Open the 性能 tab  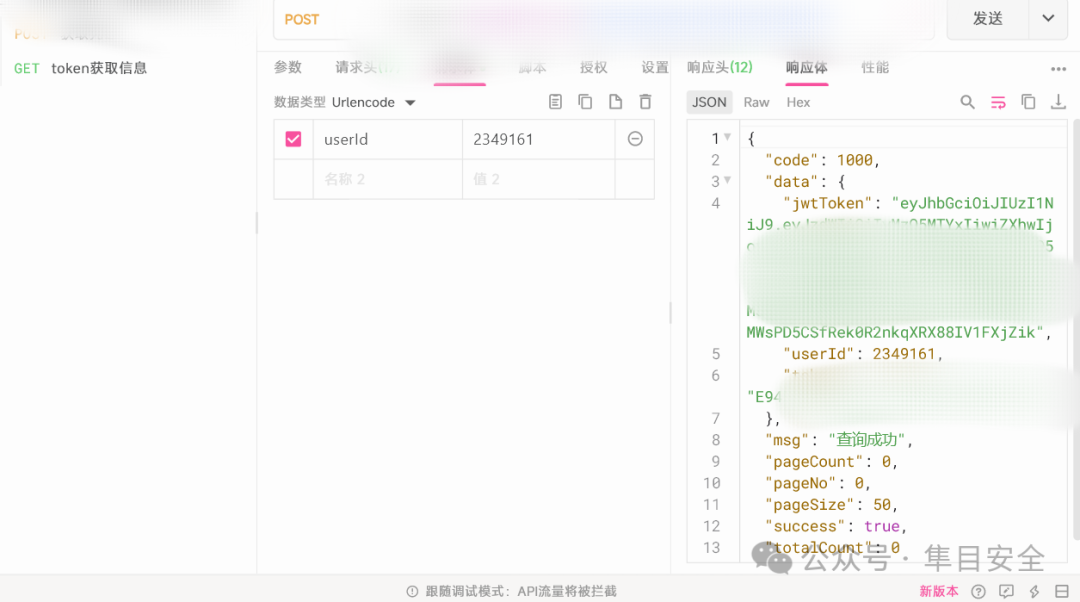(875, 68)
